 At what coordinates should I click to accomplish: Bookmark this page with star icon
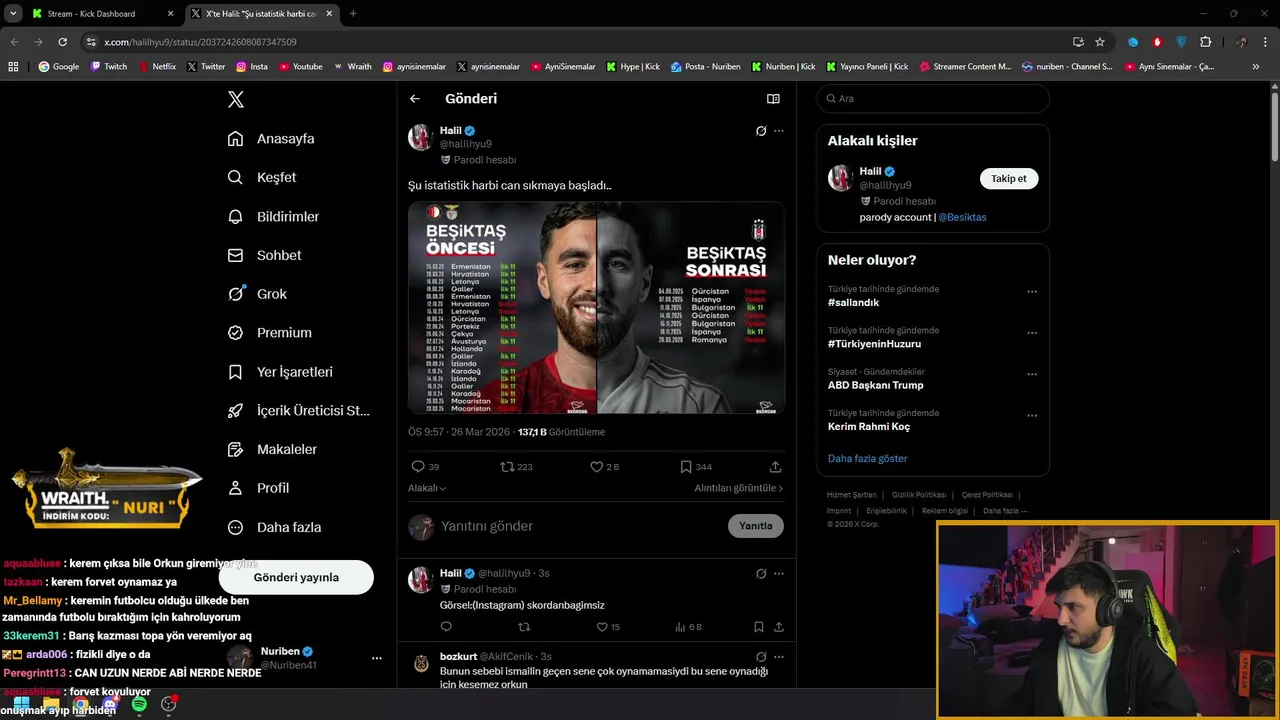click(x=1100, y=42)
